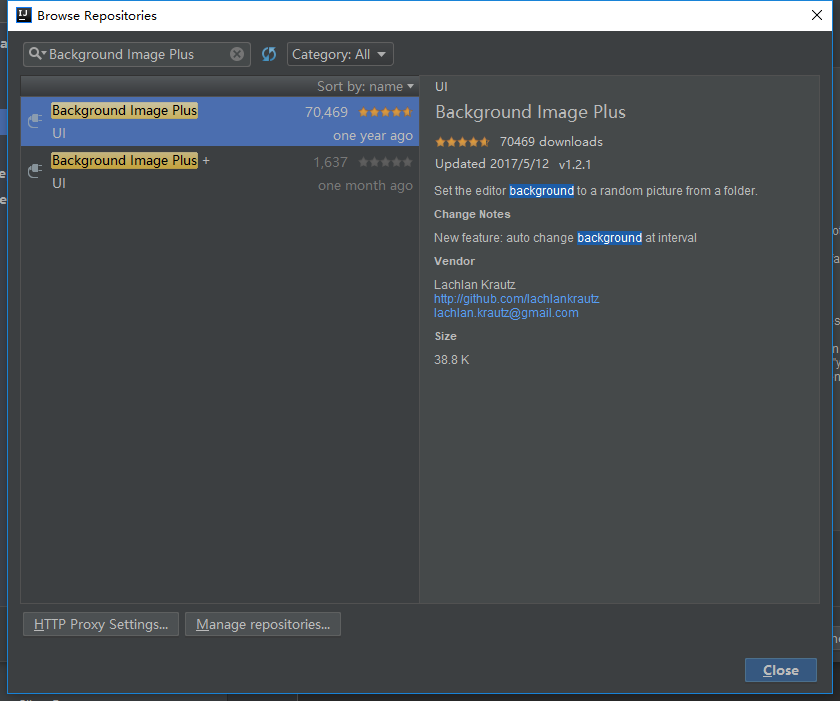Image resolution: width=840 pixels, height=701 pixels.
Task: Click the 'Vendor' heading
Action: (454, 261)
